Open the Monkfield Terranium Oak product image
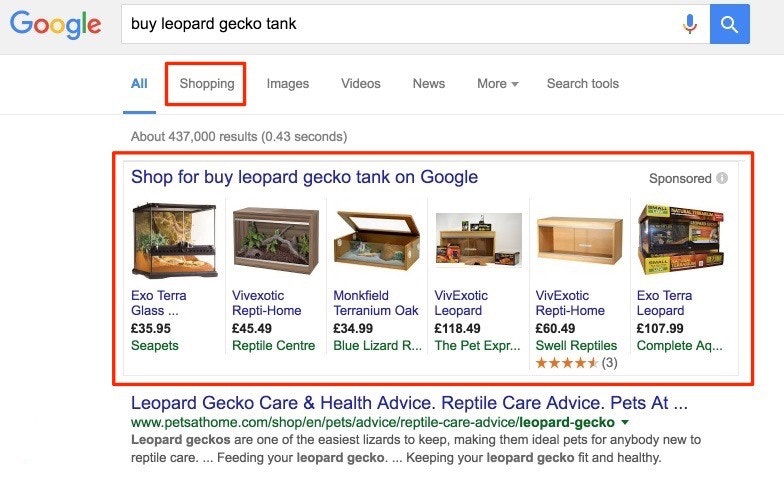 [376, 240]
